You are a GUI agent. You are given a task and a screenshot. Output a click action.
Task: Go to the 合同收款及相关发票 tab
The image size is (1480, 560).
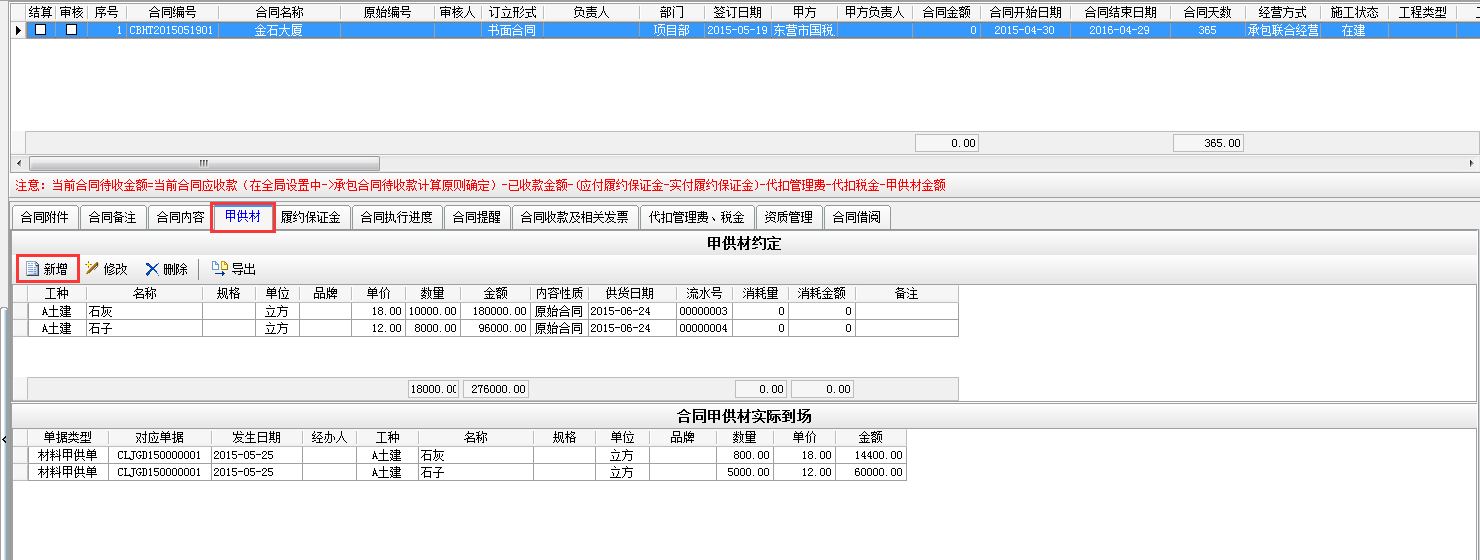coord(574,217)
